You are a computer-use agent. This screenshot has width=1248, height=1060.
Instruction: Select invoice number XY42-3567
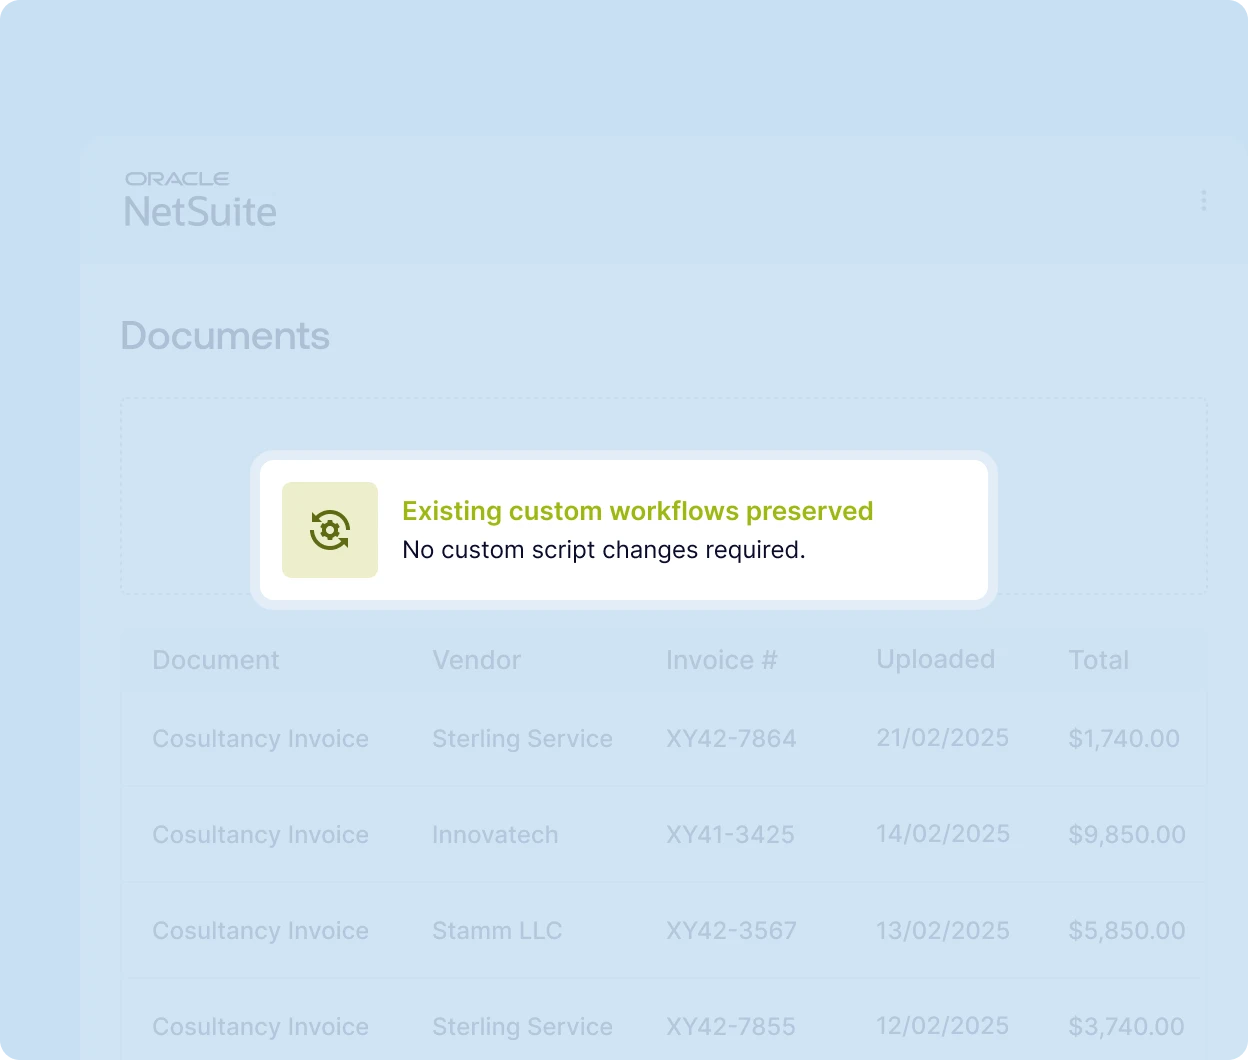(x=731, y=931)
